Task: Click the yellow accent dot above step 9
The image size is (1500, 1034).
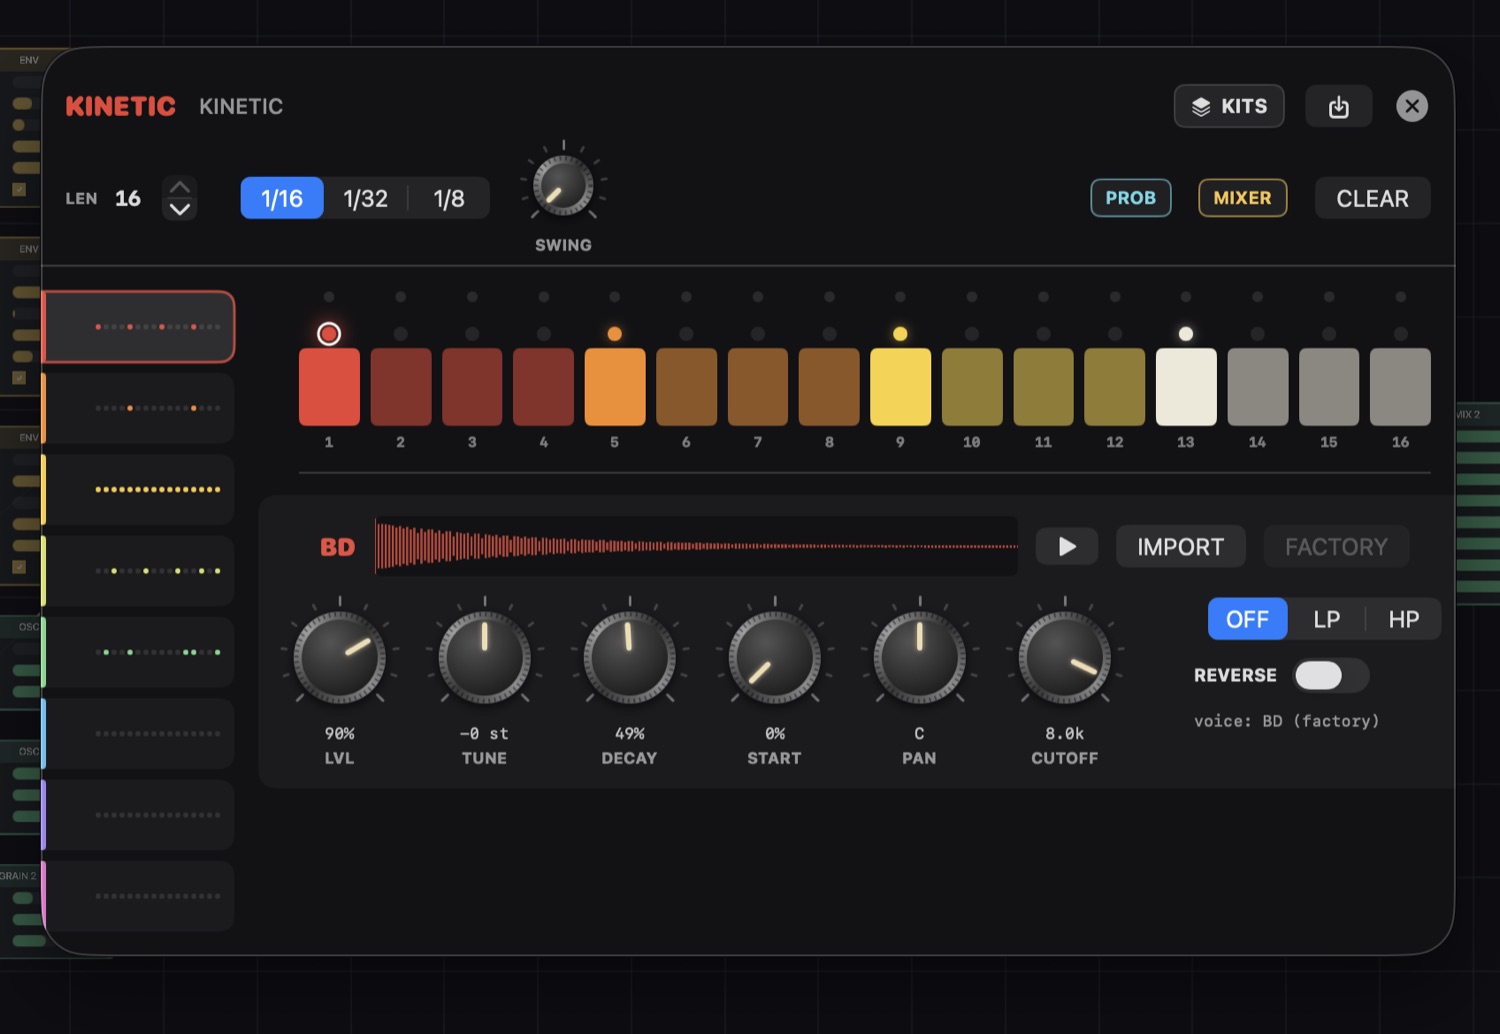Action: click(900, 334)
